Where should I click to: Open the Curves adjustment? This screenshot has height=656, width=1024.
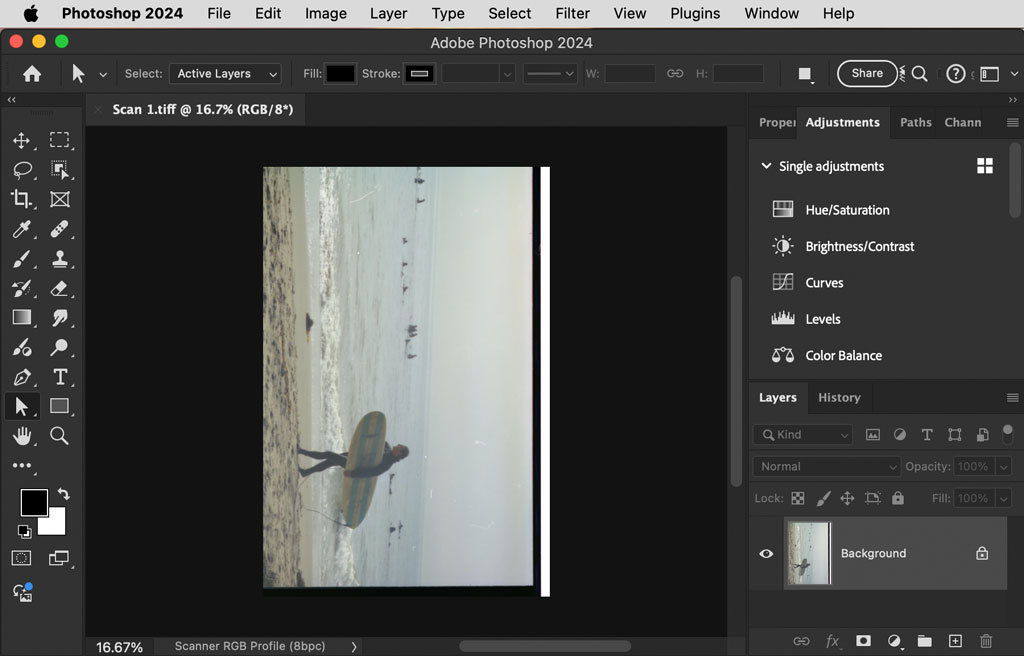[824, 282]
